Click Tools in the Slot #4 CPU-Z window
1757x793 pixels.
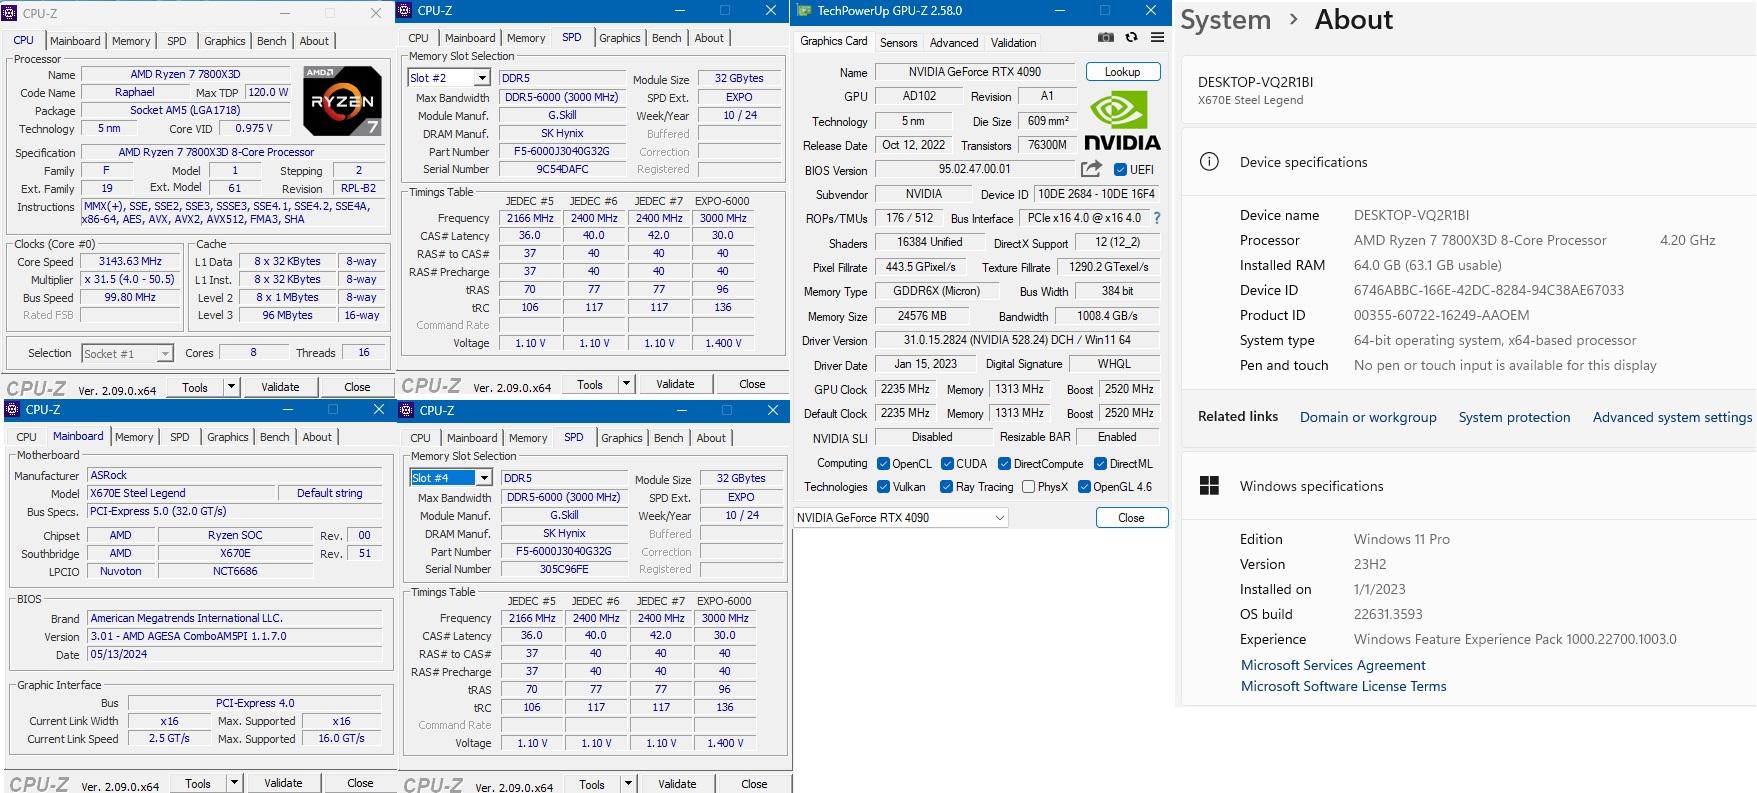click(592, 784)
